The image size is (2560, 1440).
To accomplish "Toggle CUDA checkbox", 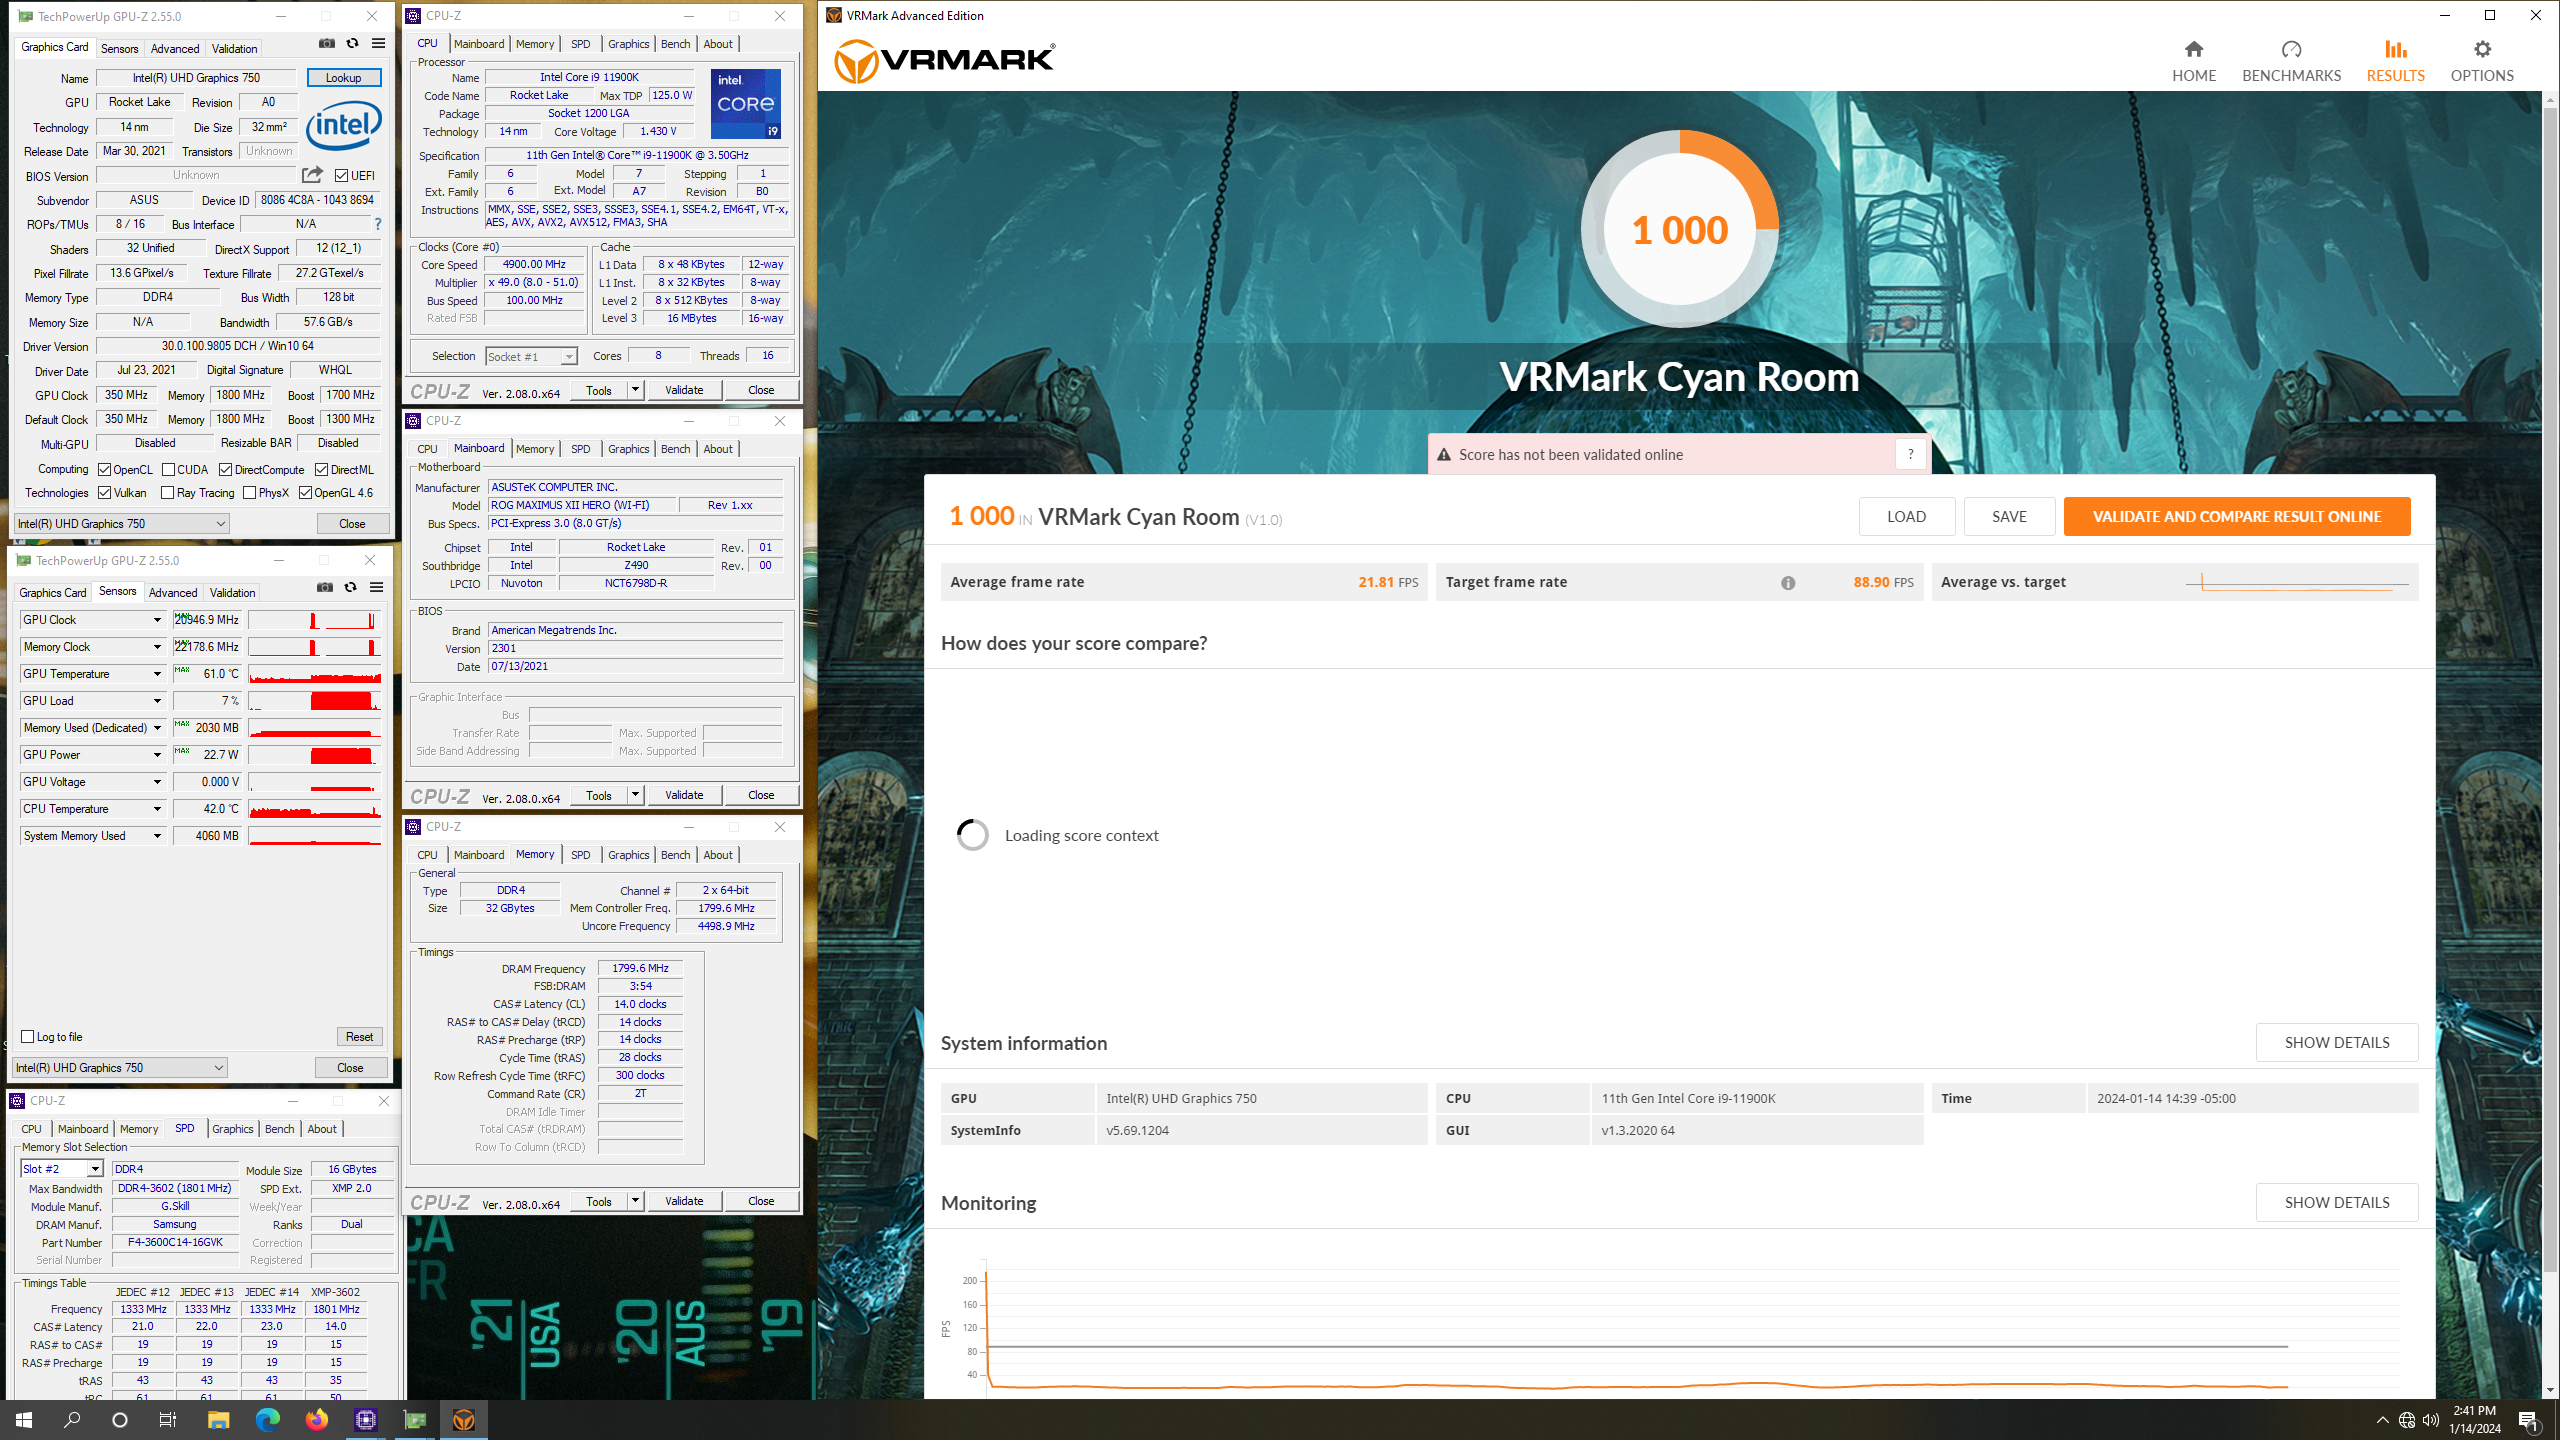I will pyautogui.click(x=169, y=470).
